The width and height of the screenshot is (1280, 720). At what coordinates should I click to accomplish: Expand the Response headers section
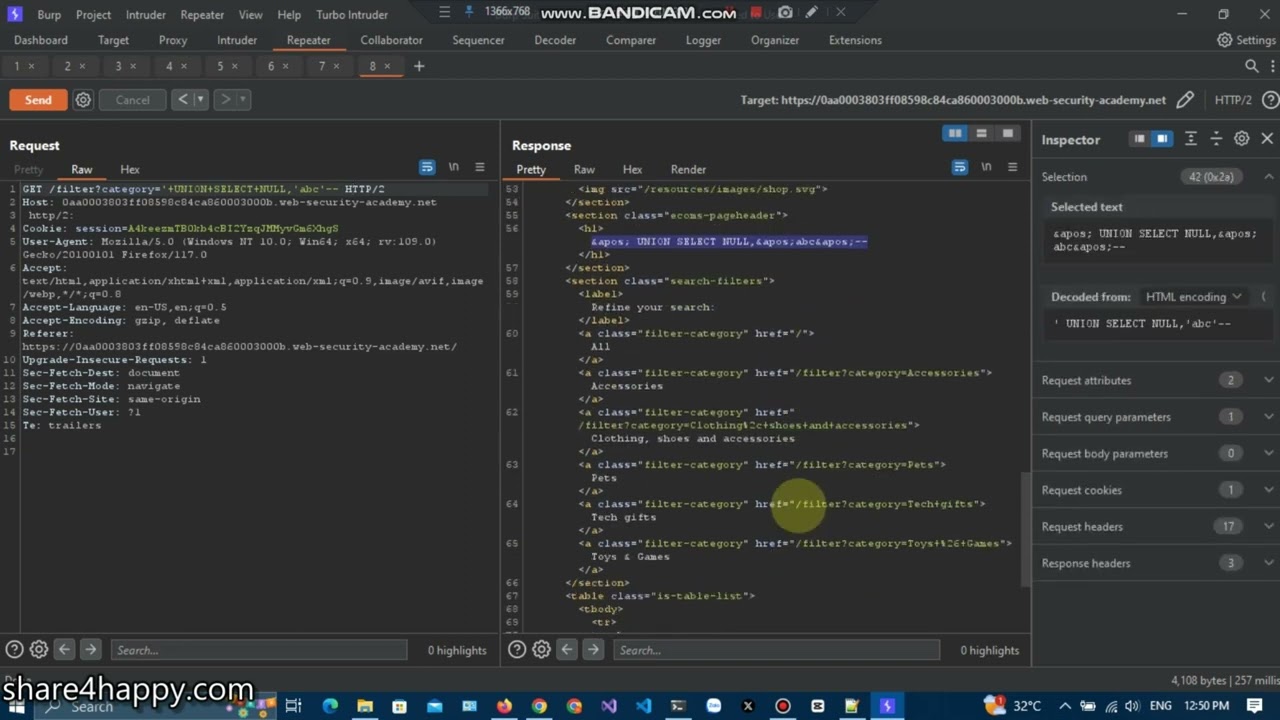coord(1269,563)
